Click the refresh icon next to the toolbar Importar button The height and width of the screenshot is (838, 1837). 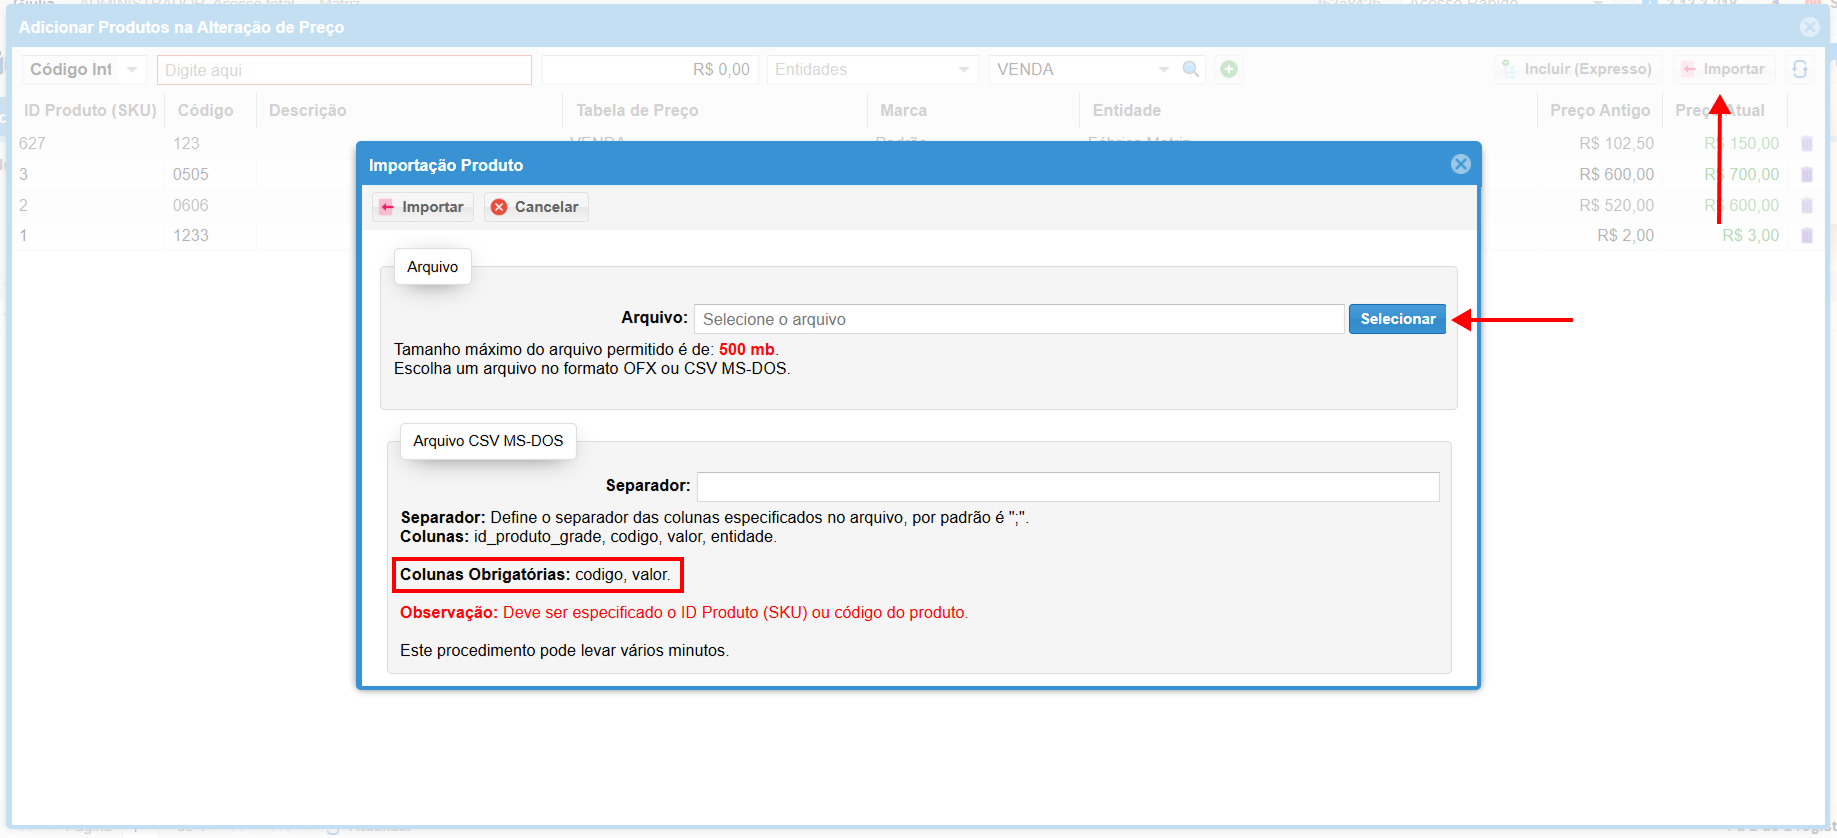pos(1800,69)
